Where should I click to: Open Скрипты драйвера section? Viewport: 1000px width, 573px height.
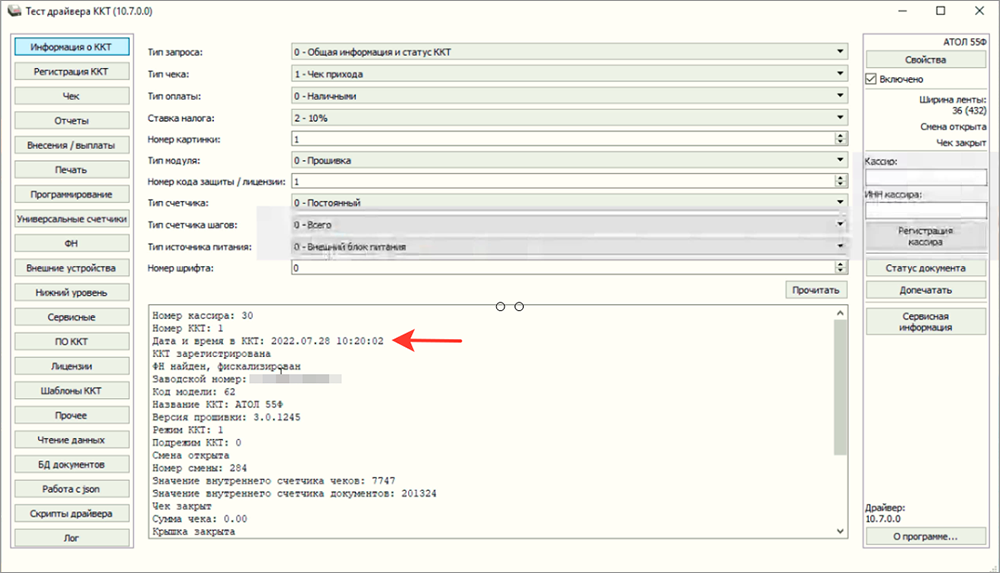point(71,514)
